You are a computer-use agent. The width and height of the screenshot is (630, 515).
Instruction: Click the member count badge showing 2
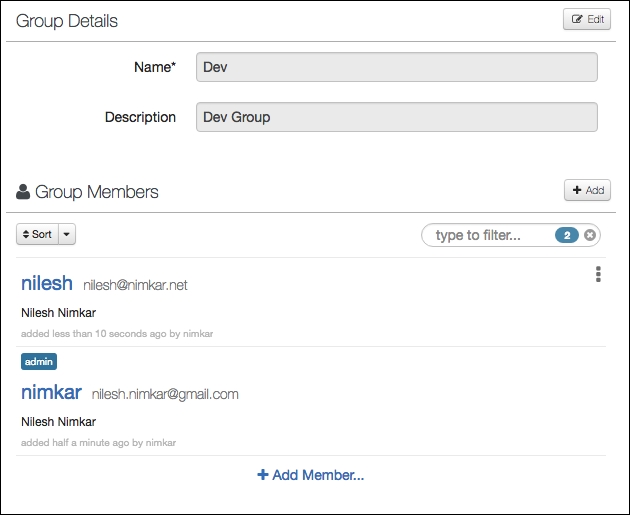[x=567, y=235]
